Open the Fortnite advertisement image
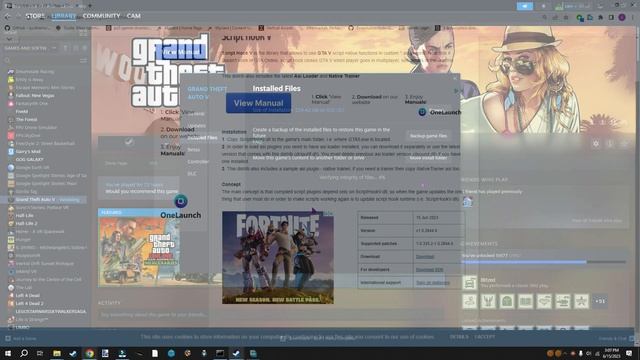This screenshot has width=640, height=360. 278,258
